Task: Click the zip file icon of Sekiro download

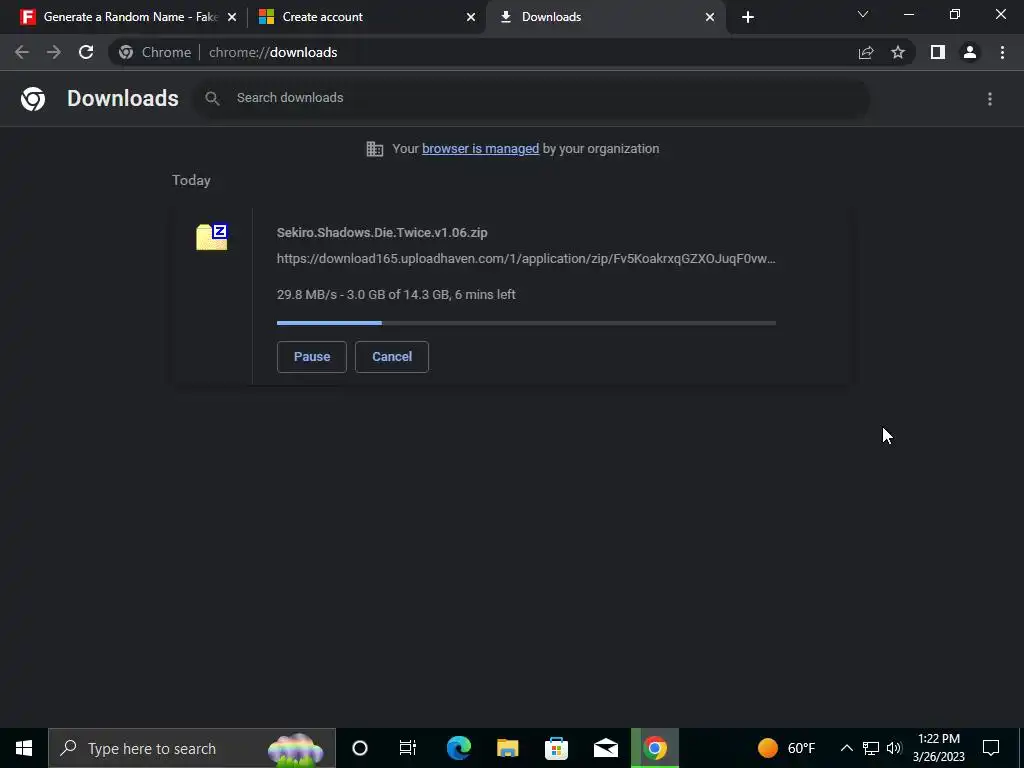Action: click(212, 236)
